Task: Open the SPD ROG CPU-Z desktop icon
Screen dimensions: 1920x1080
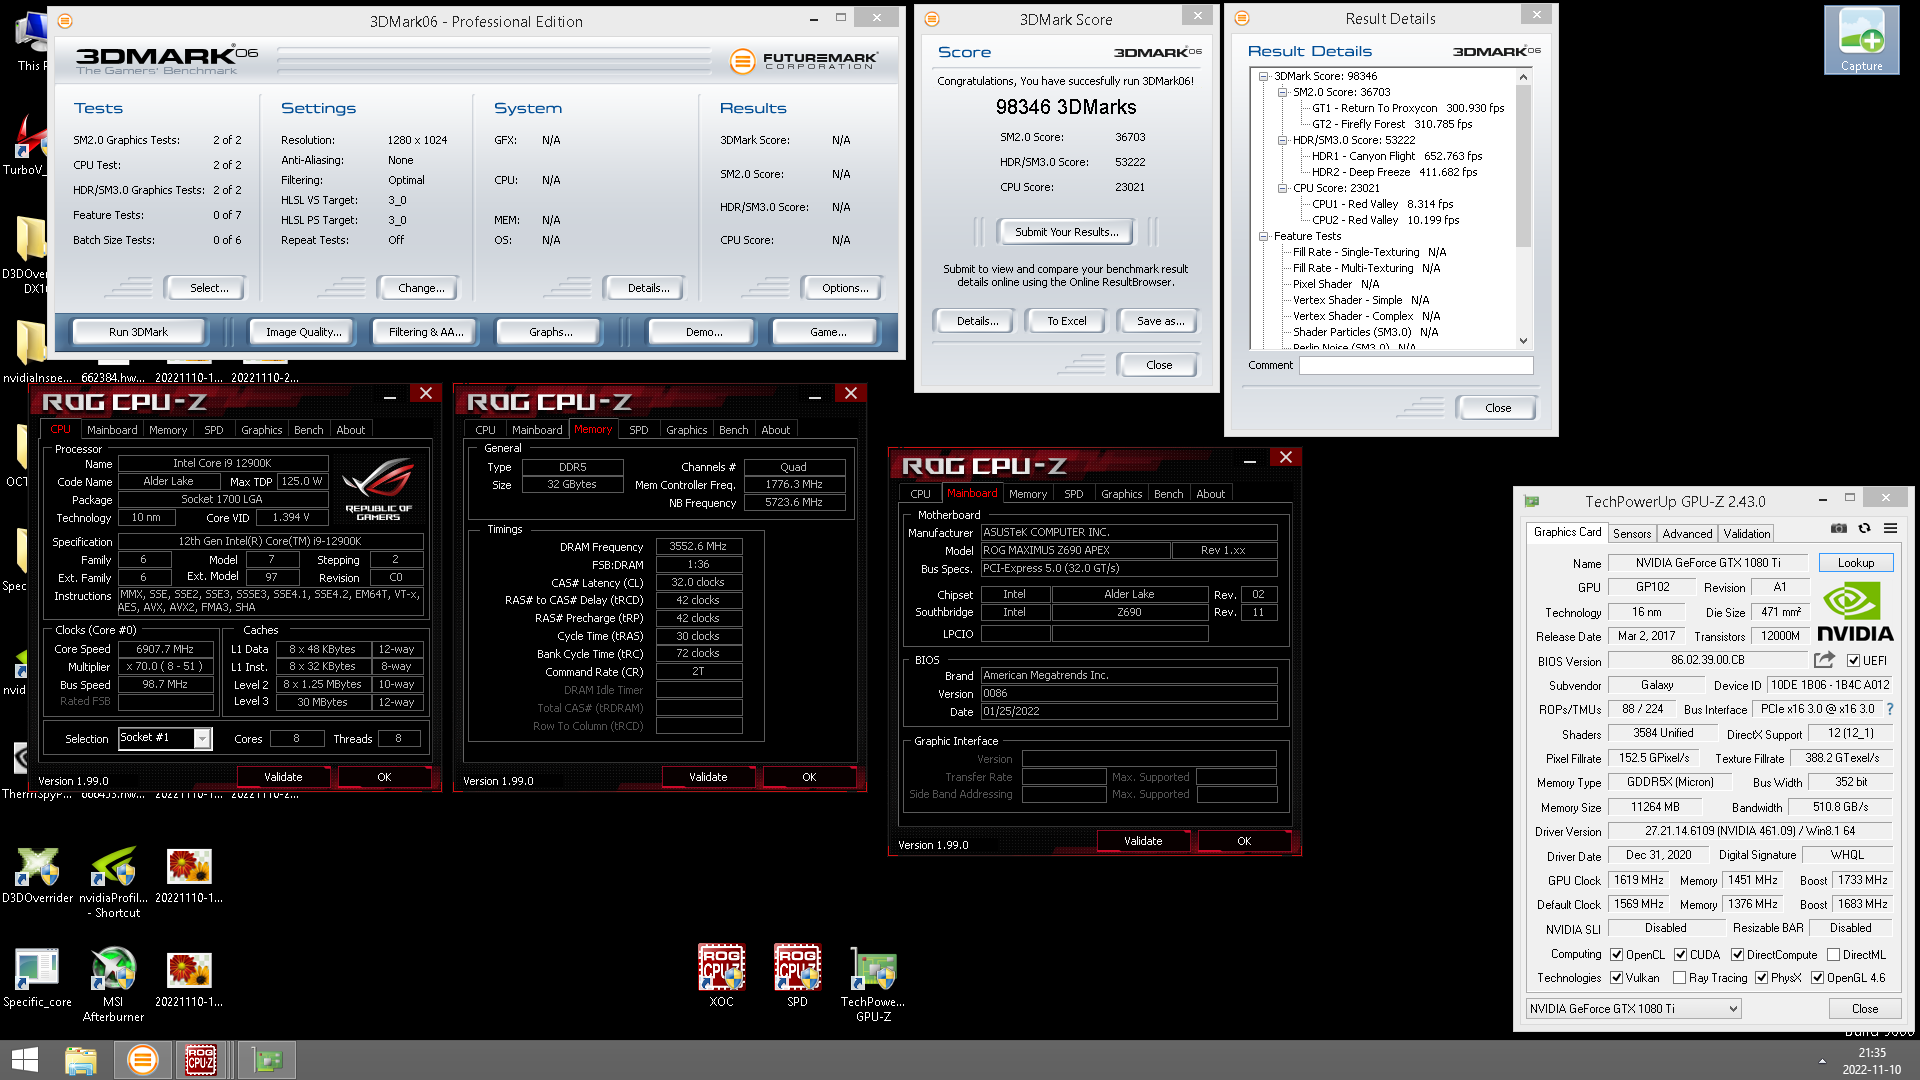Action: 797,976
